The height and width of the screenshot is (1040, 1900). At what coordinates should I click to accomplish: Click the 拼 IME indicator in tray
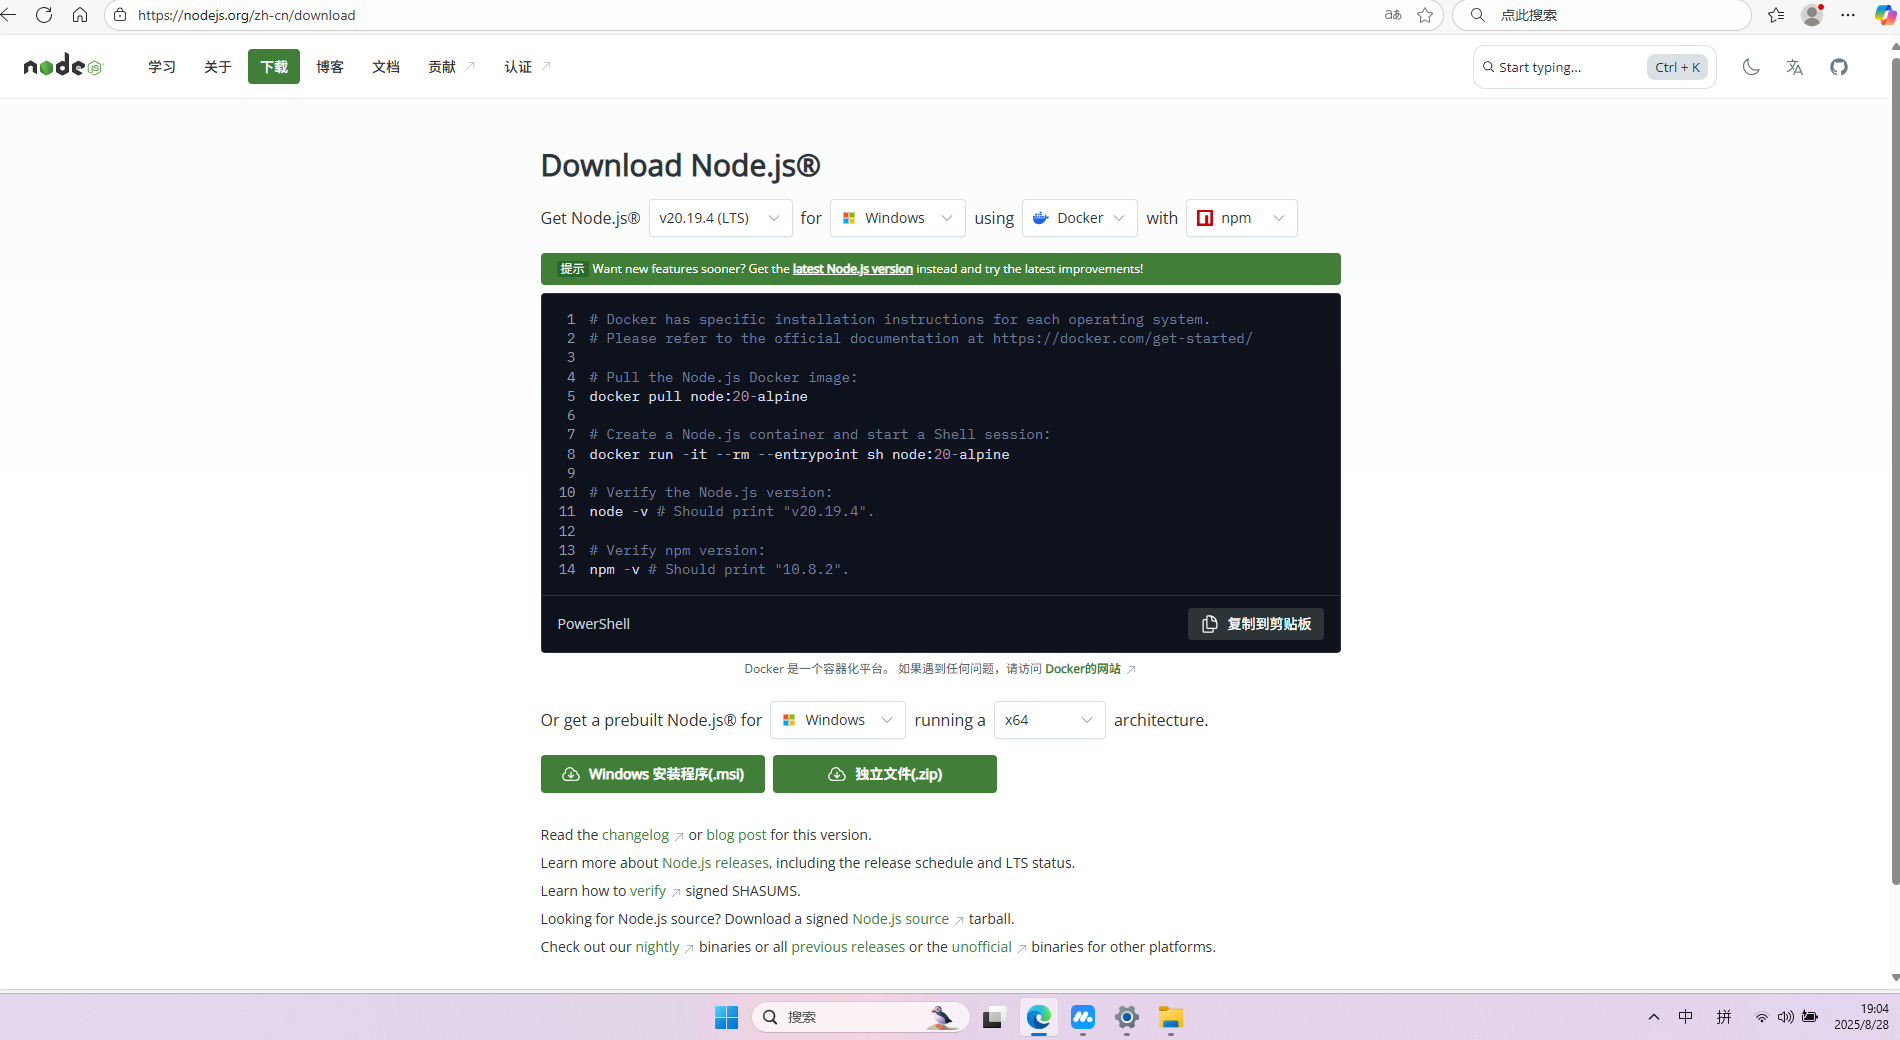(x=1724, y=1017)
